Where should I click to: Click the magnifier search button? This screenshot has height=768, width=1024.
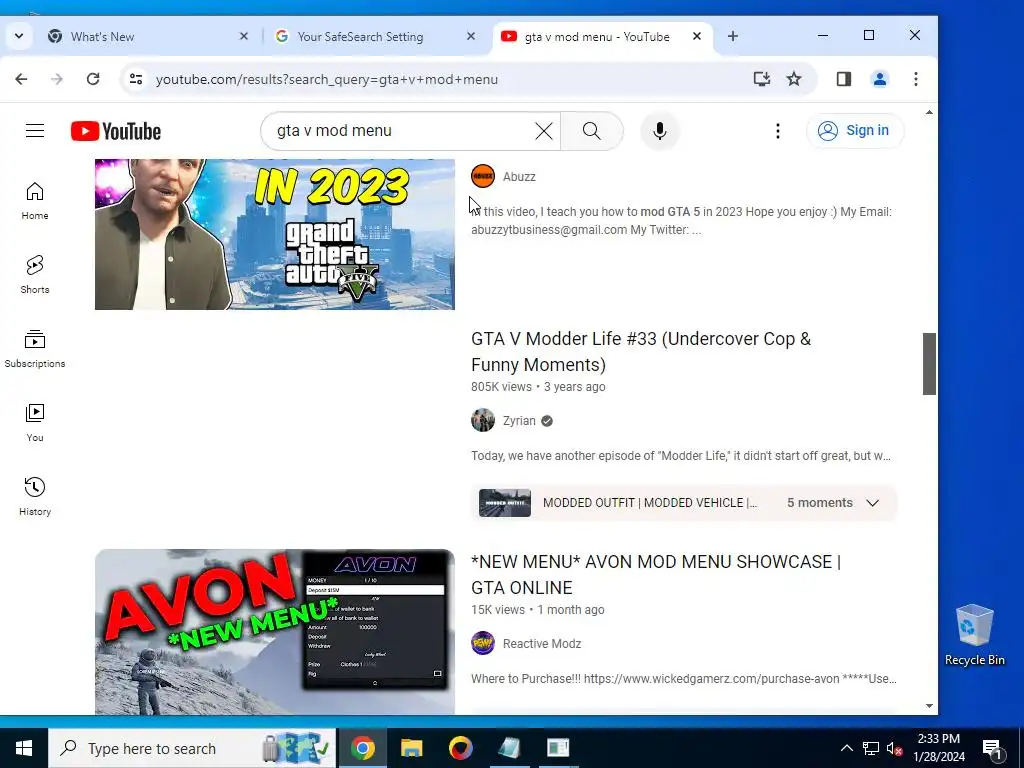tap(592, 131)
